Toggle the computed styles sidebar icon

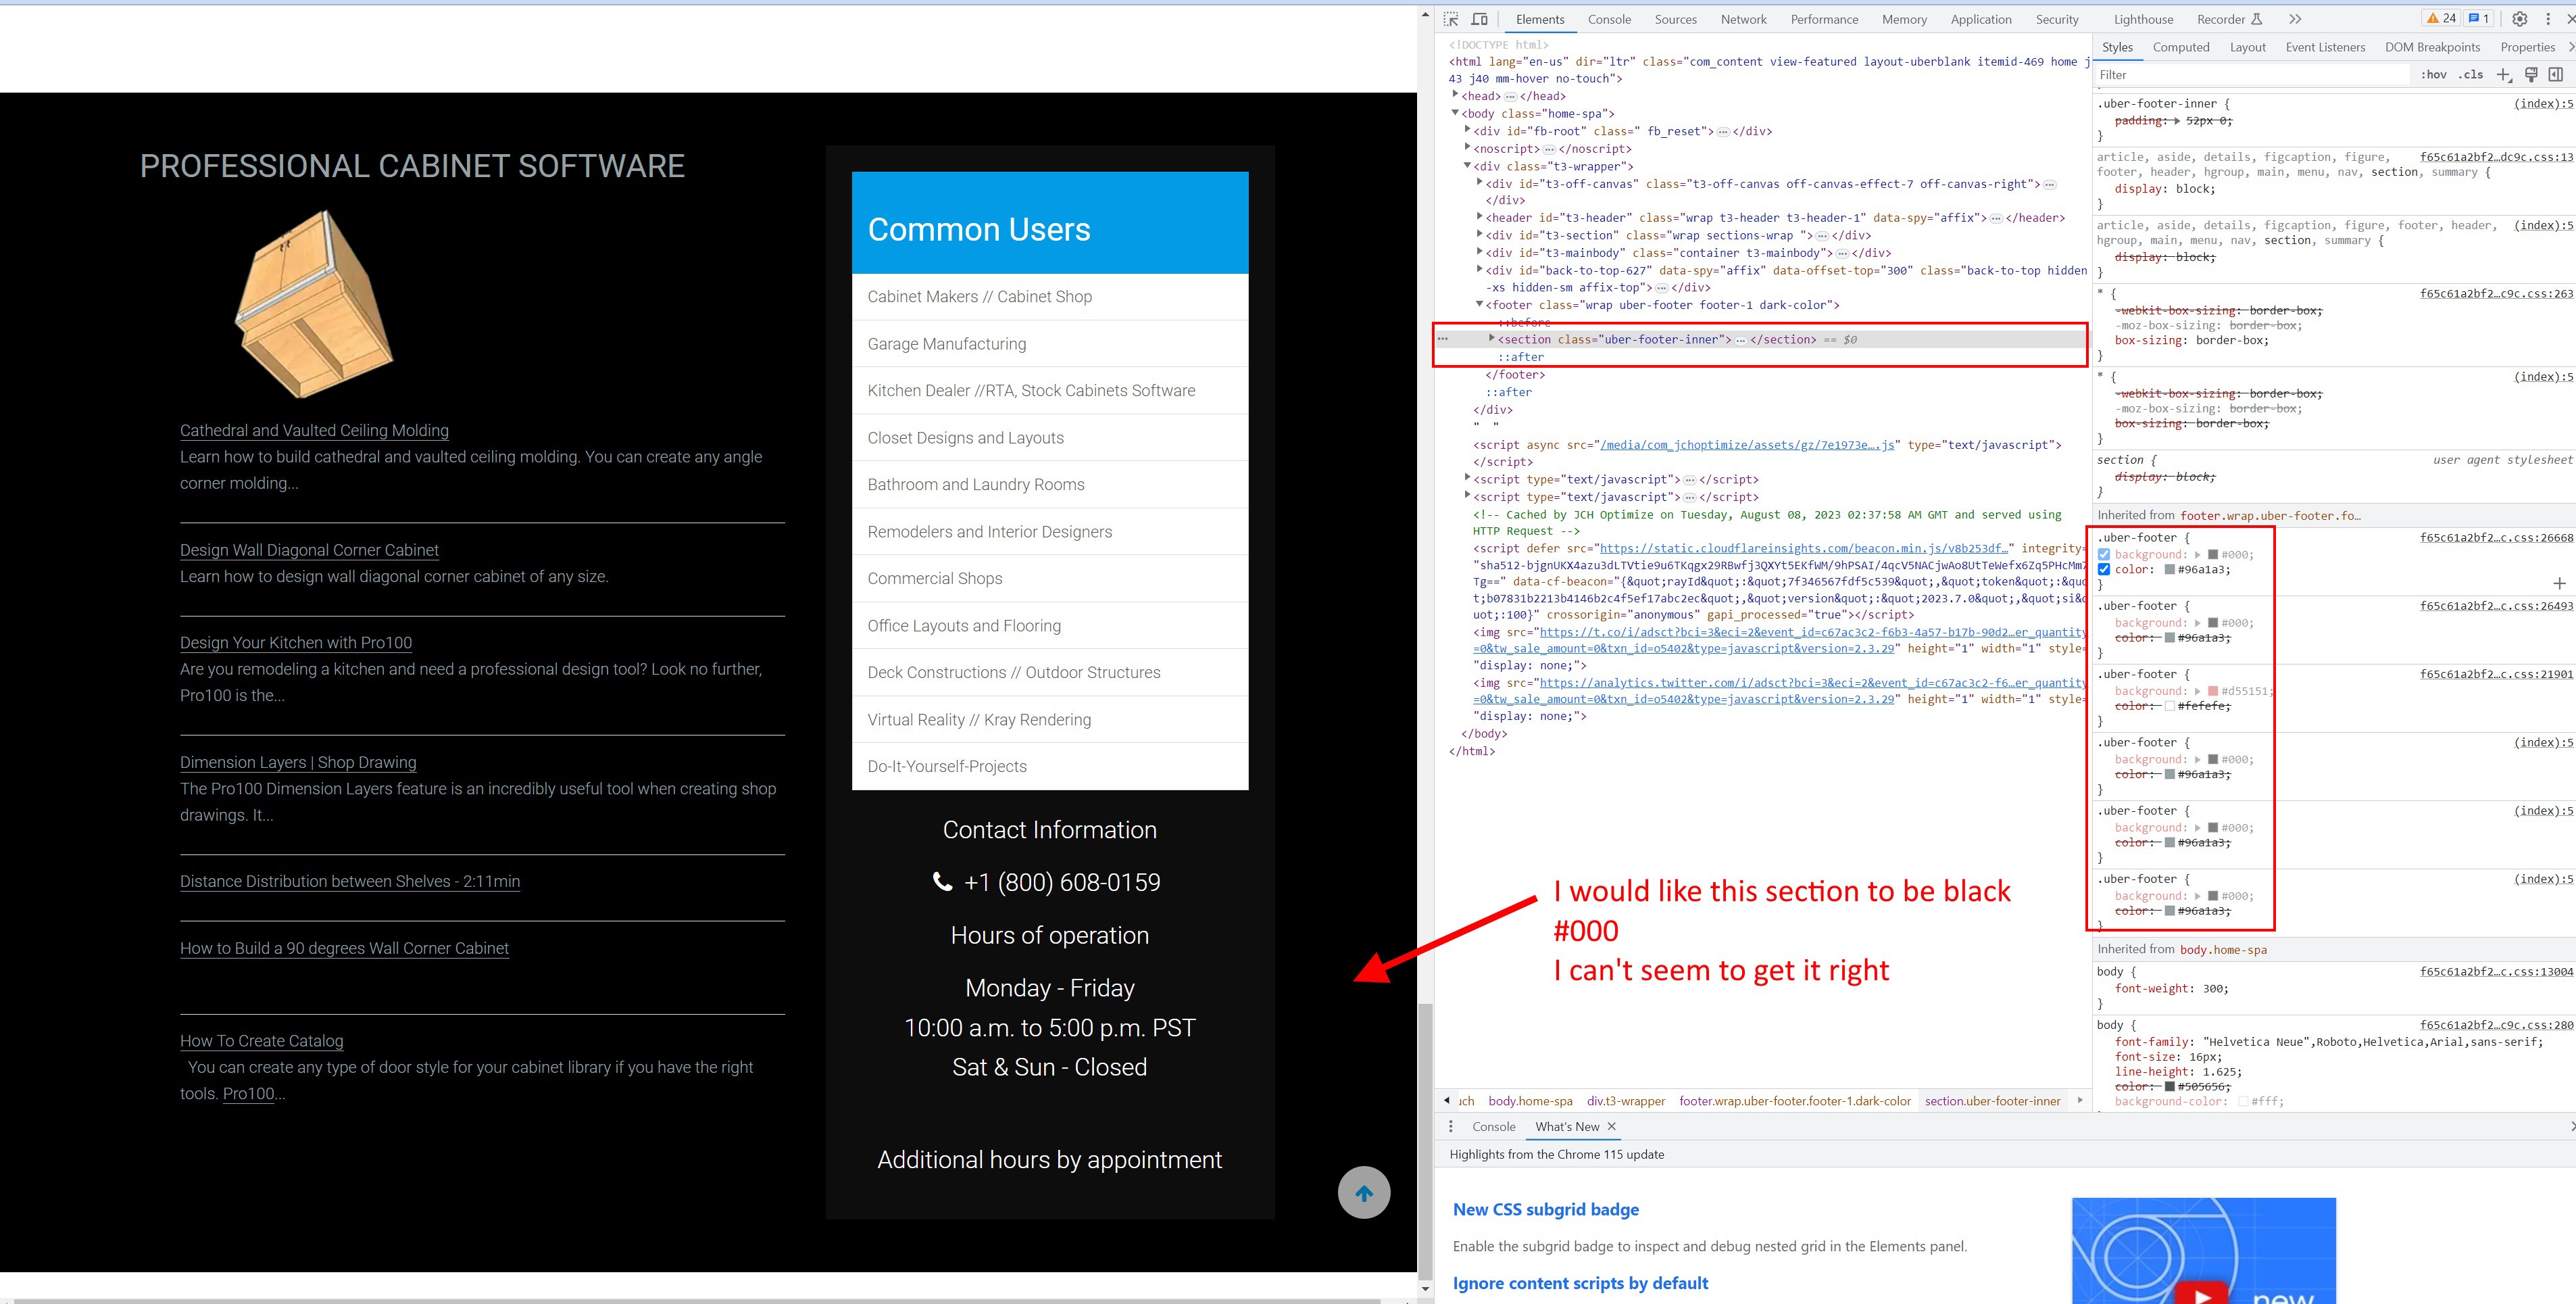2555,75
